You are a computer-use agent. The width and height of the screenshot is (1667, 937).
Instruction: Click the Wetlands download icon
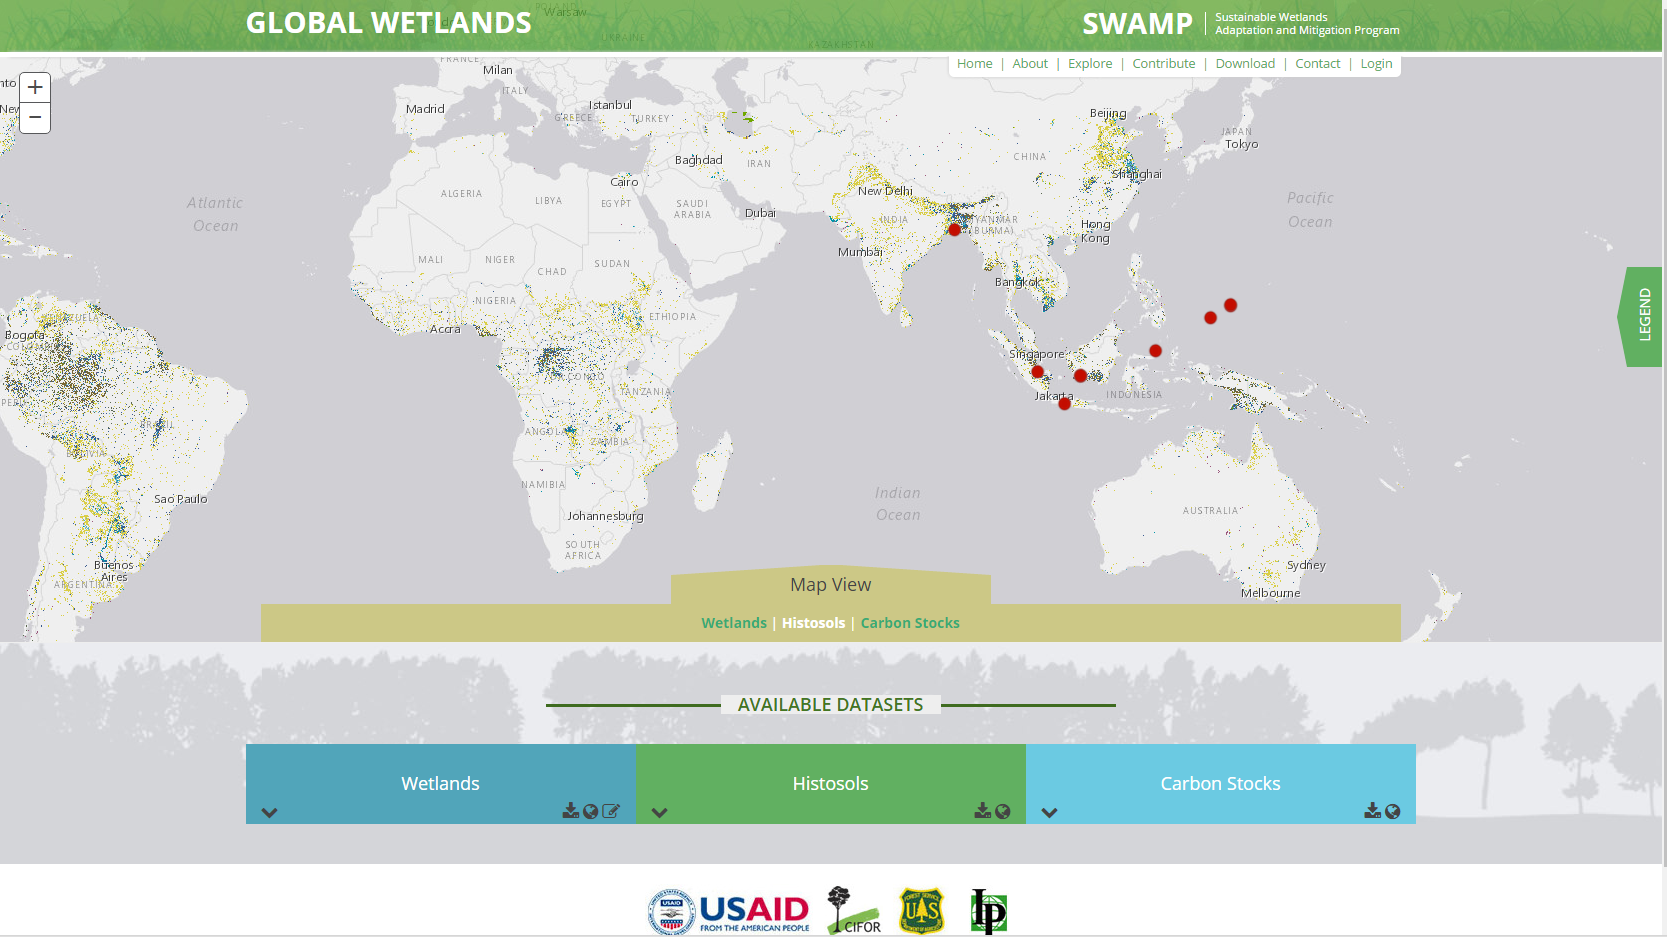pyautogui.click(x=571, y=811)
